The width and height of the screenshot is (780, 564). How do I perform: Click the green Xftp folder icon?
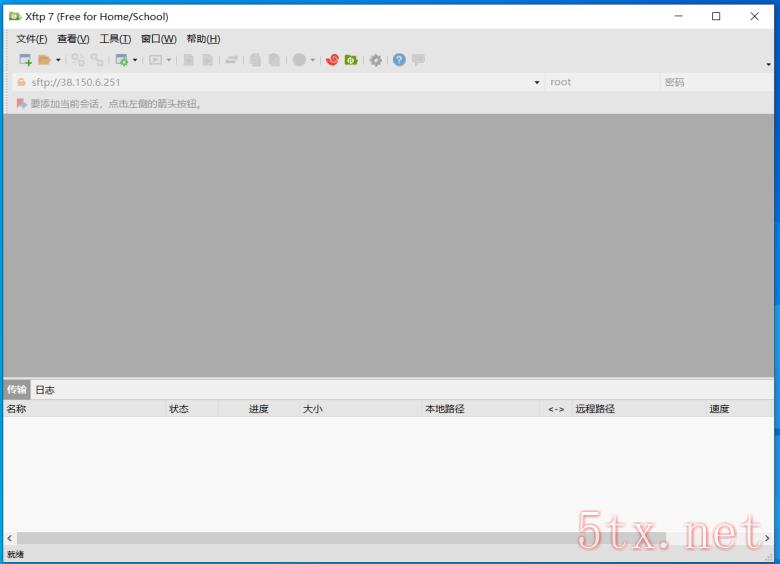coord(351,60)
